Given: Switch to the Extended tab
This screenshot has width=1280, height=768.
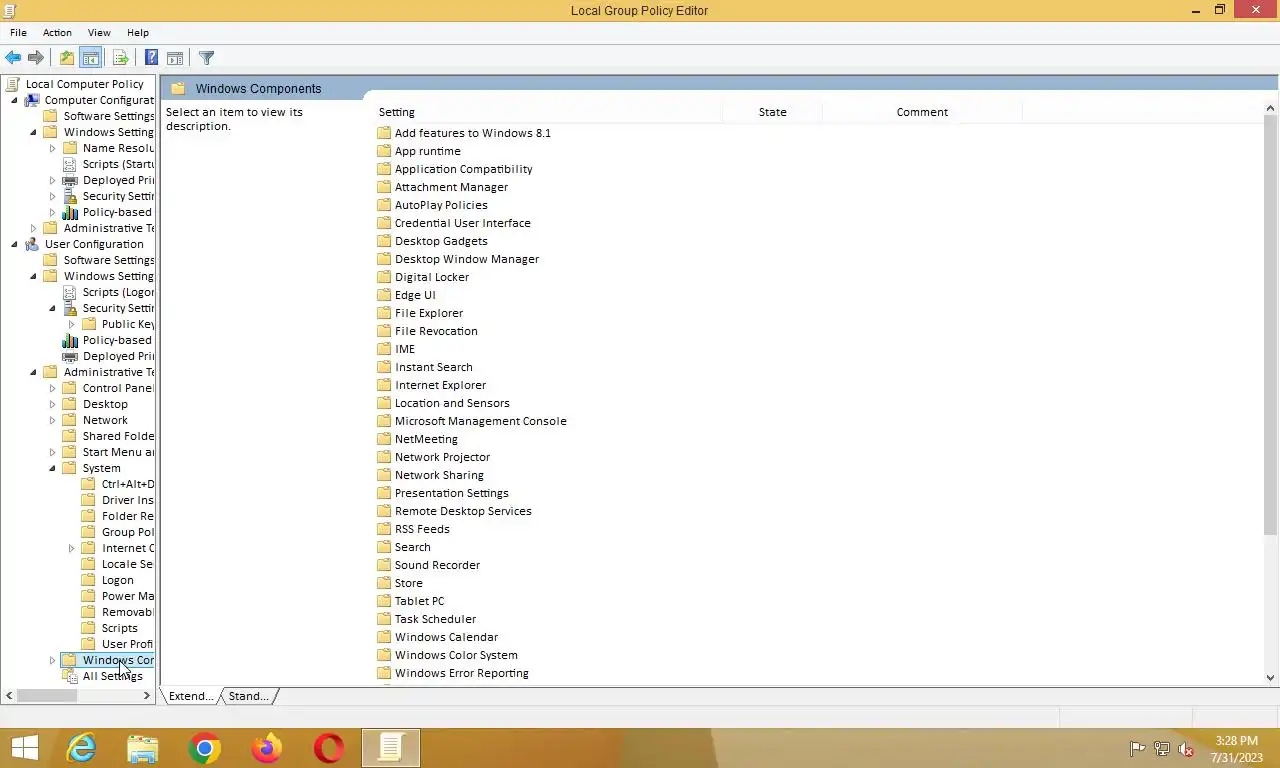Looking at the screenshot, I should click(191, 696).
